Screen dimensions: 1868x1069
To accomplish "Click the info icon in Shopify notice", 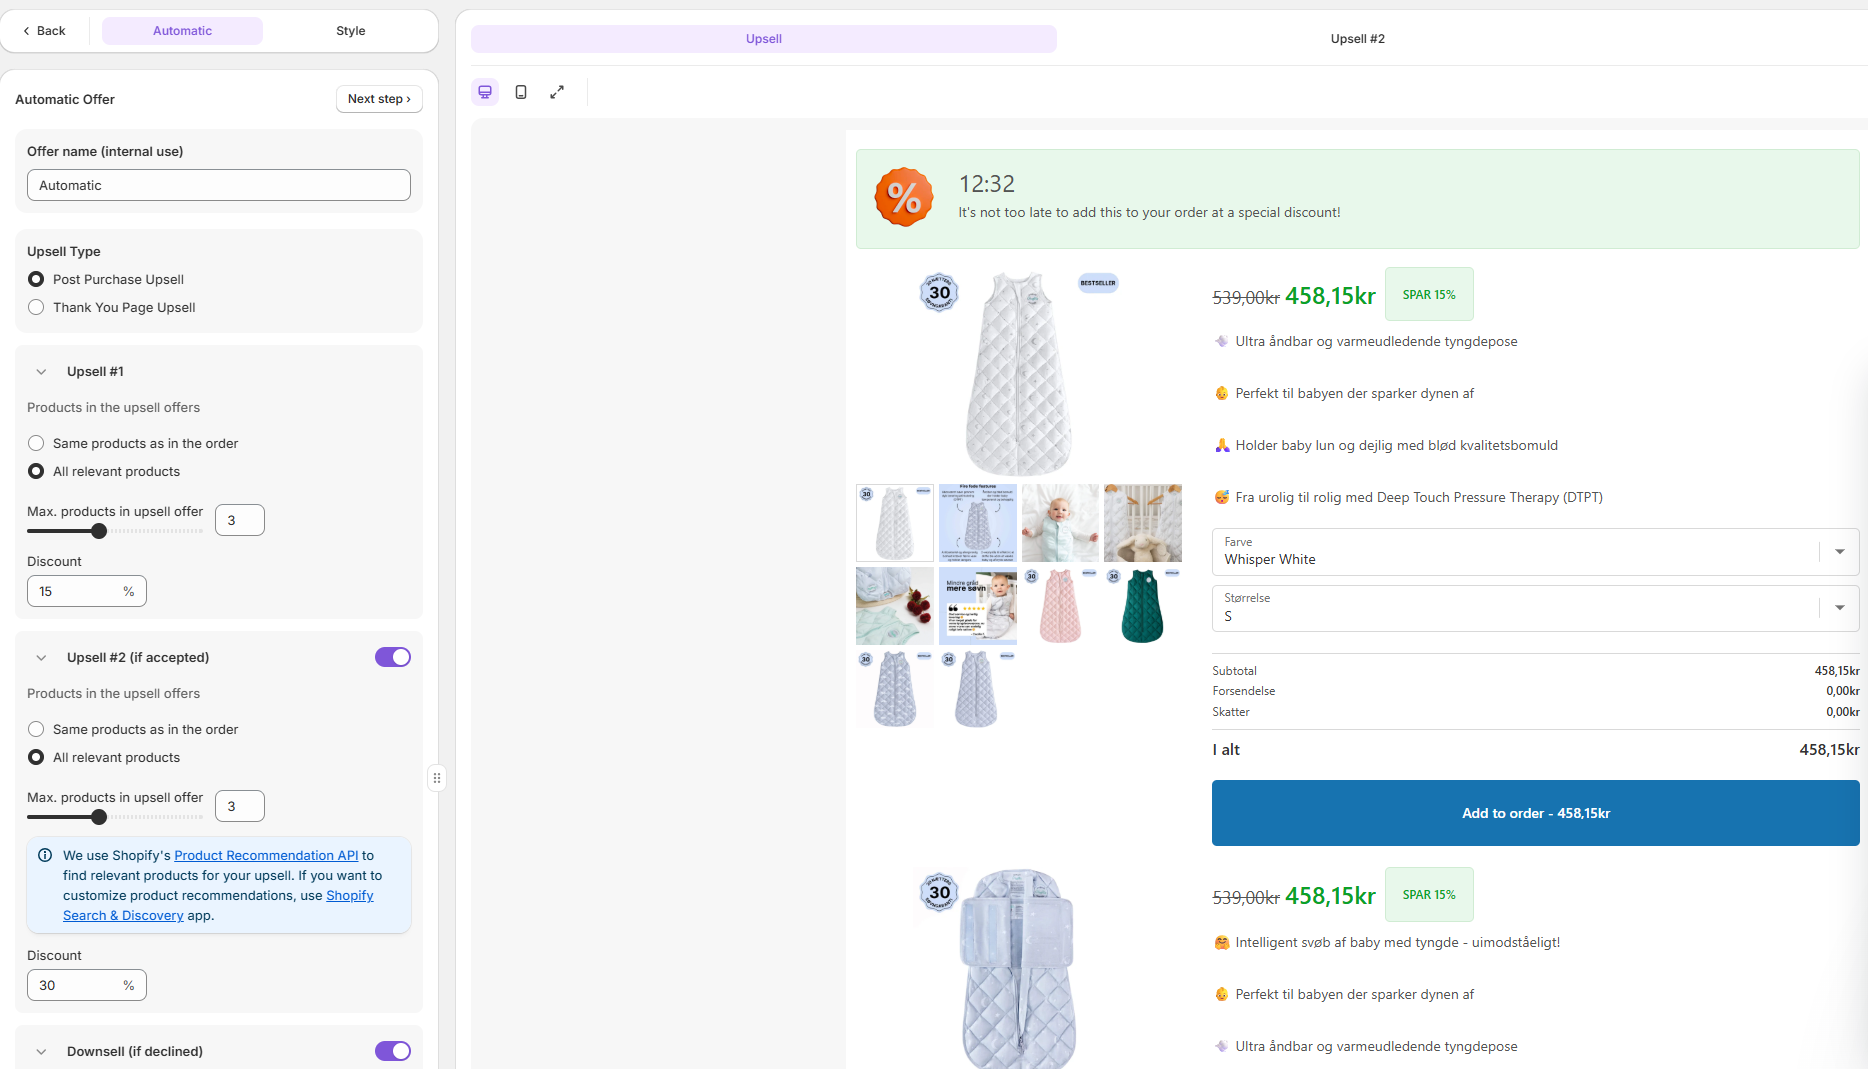I will 45,855.
